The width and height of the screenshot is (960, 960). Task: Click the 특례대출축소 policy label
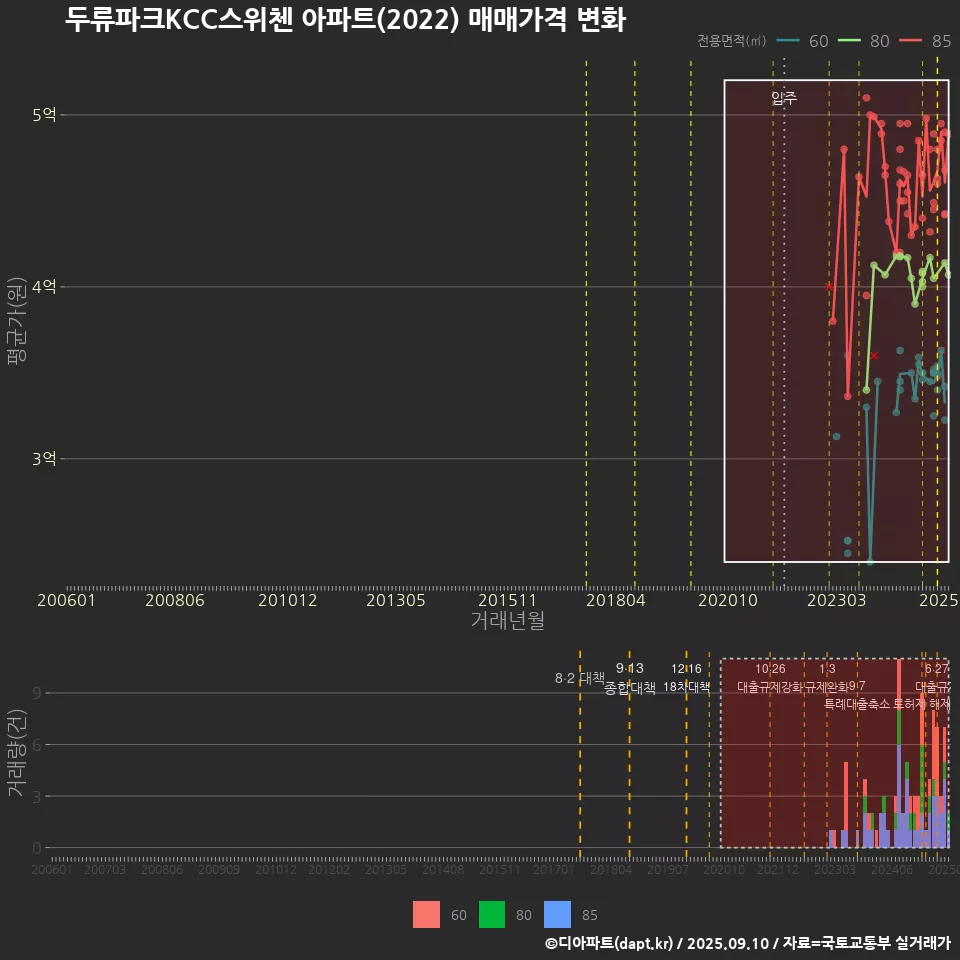(857, 704)
